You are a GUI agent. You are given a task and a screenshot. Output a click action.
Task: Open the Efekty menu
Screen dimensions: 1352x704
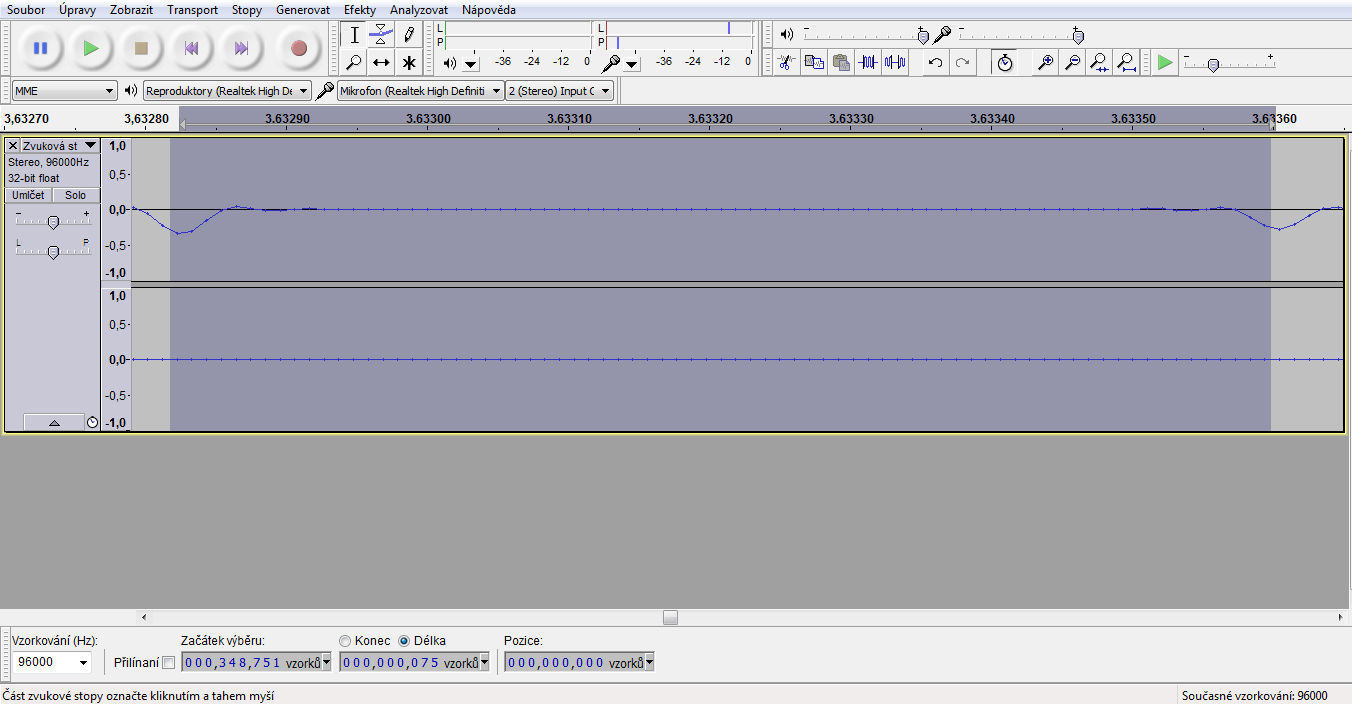(359, 10)
